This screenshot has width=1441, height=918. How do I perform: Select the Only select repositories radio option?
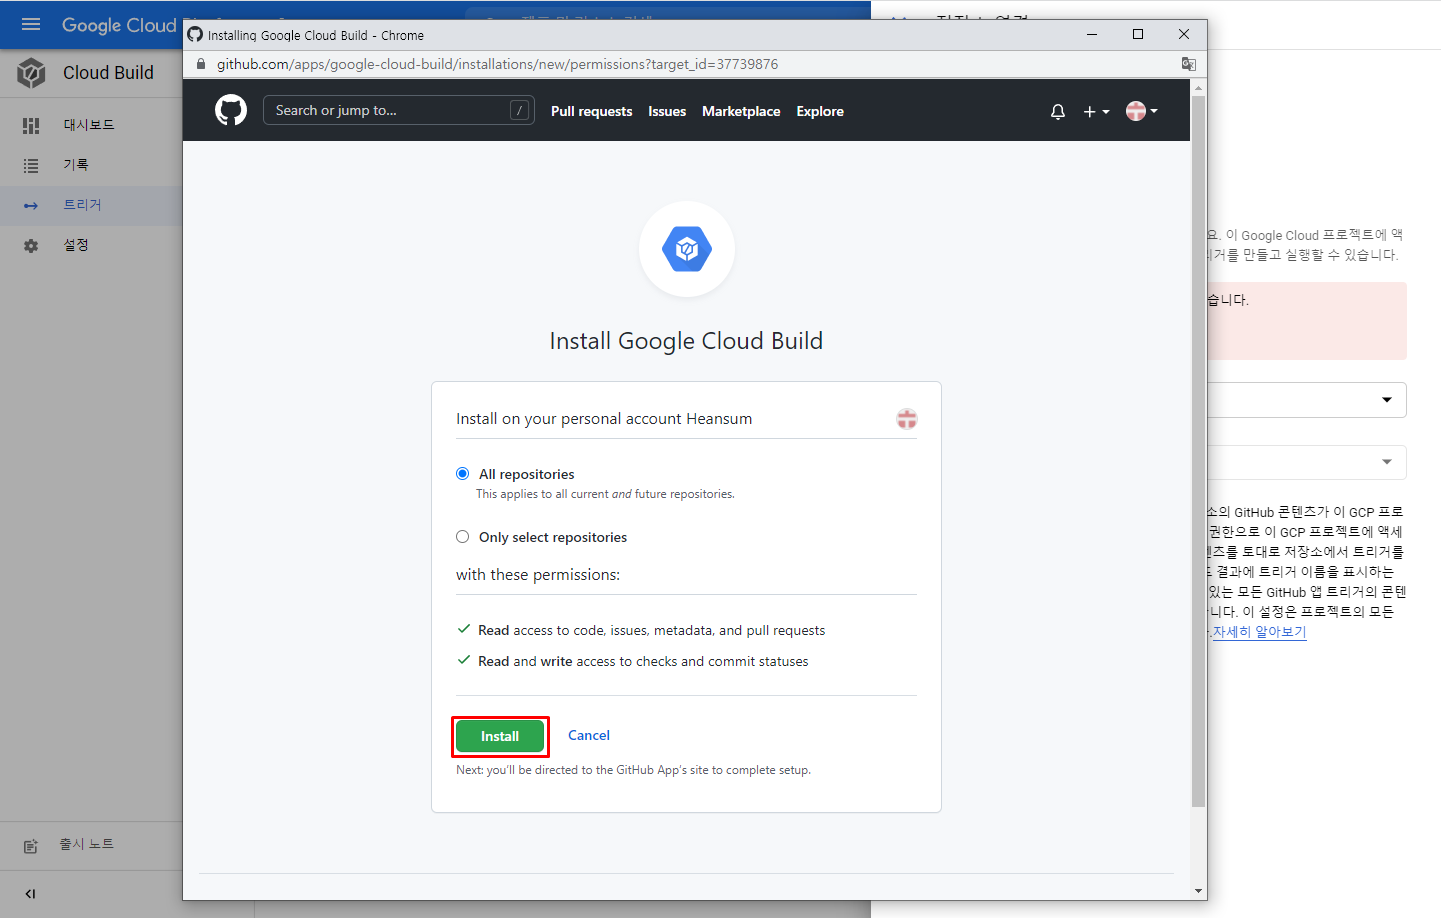click(x=462, y=537)
